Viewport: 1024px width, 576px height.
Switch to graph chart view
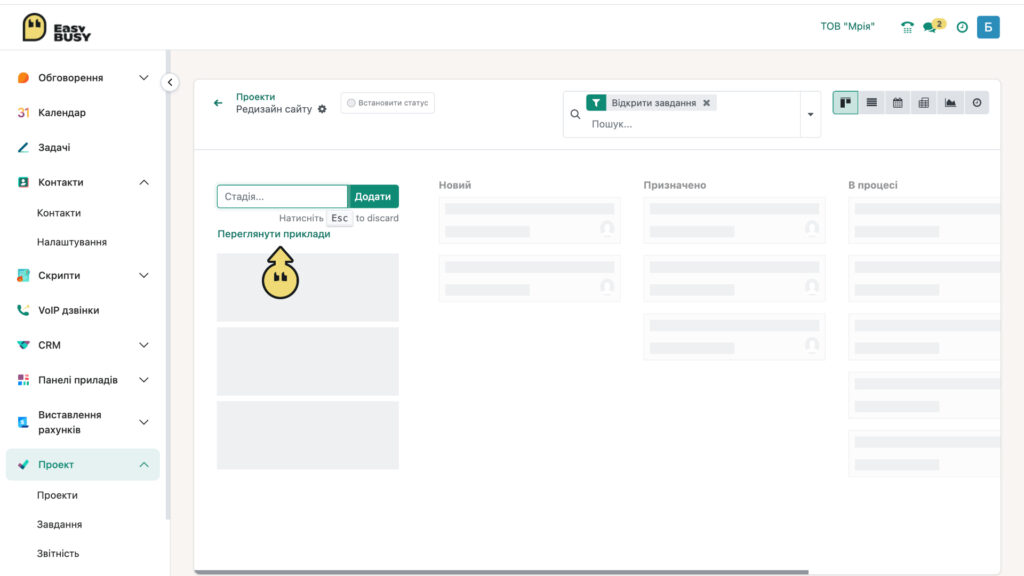950,103
